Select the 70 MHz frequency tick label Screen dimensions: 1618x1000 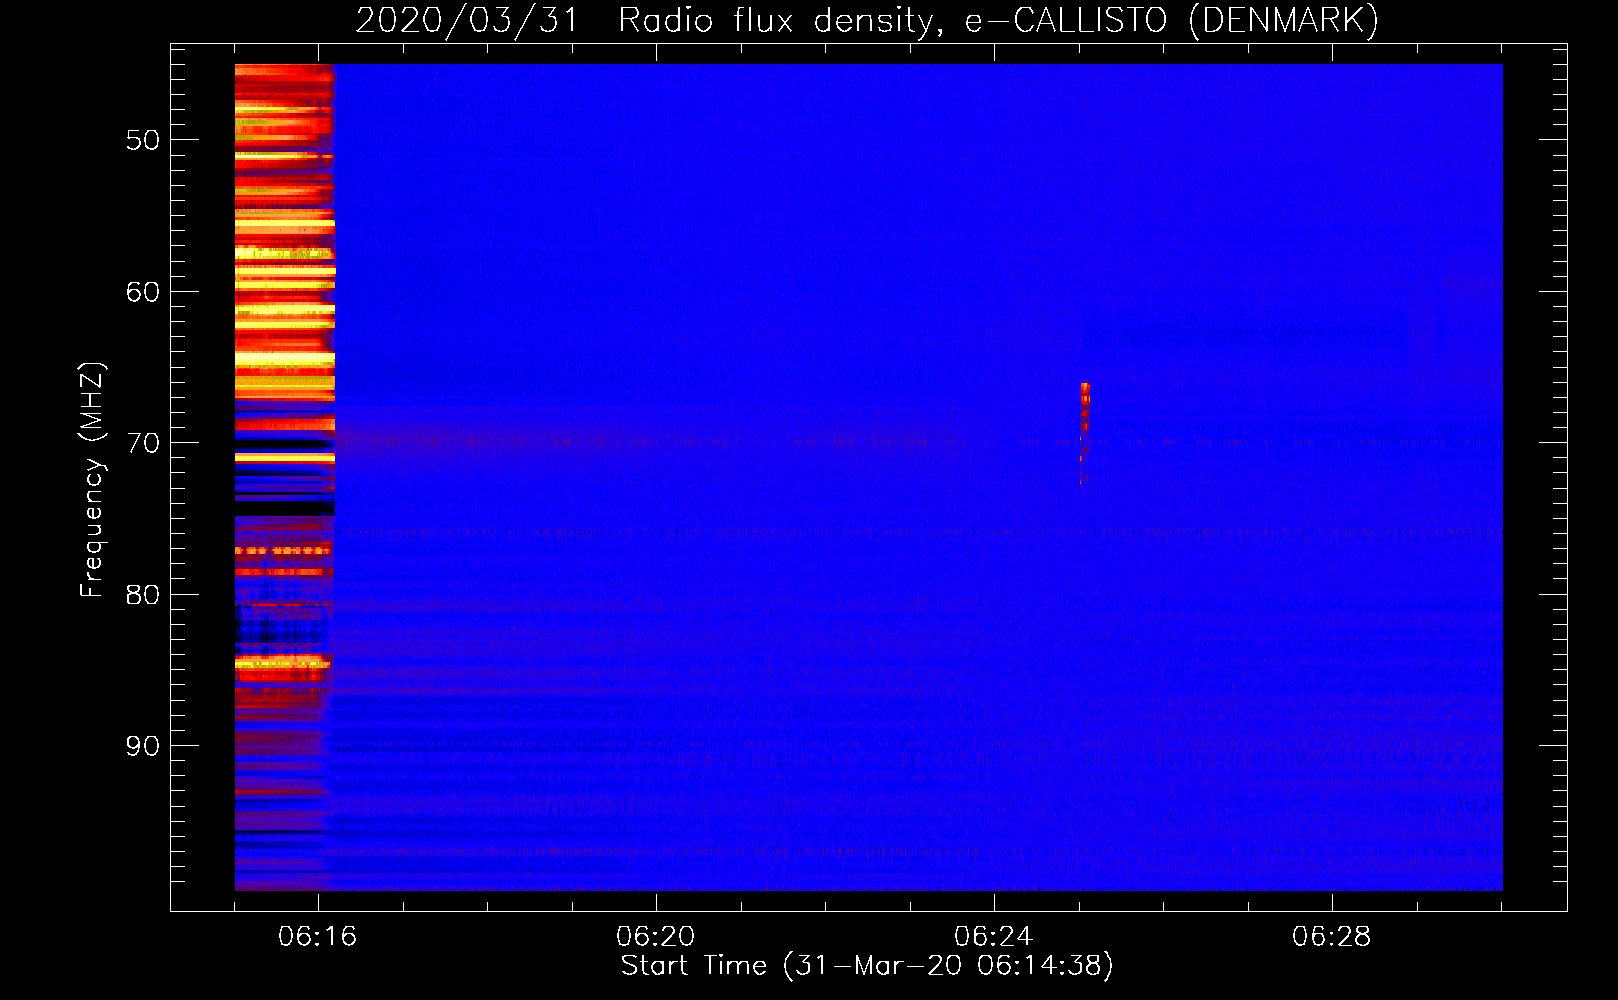[x=143, y=443]
